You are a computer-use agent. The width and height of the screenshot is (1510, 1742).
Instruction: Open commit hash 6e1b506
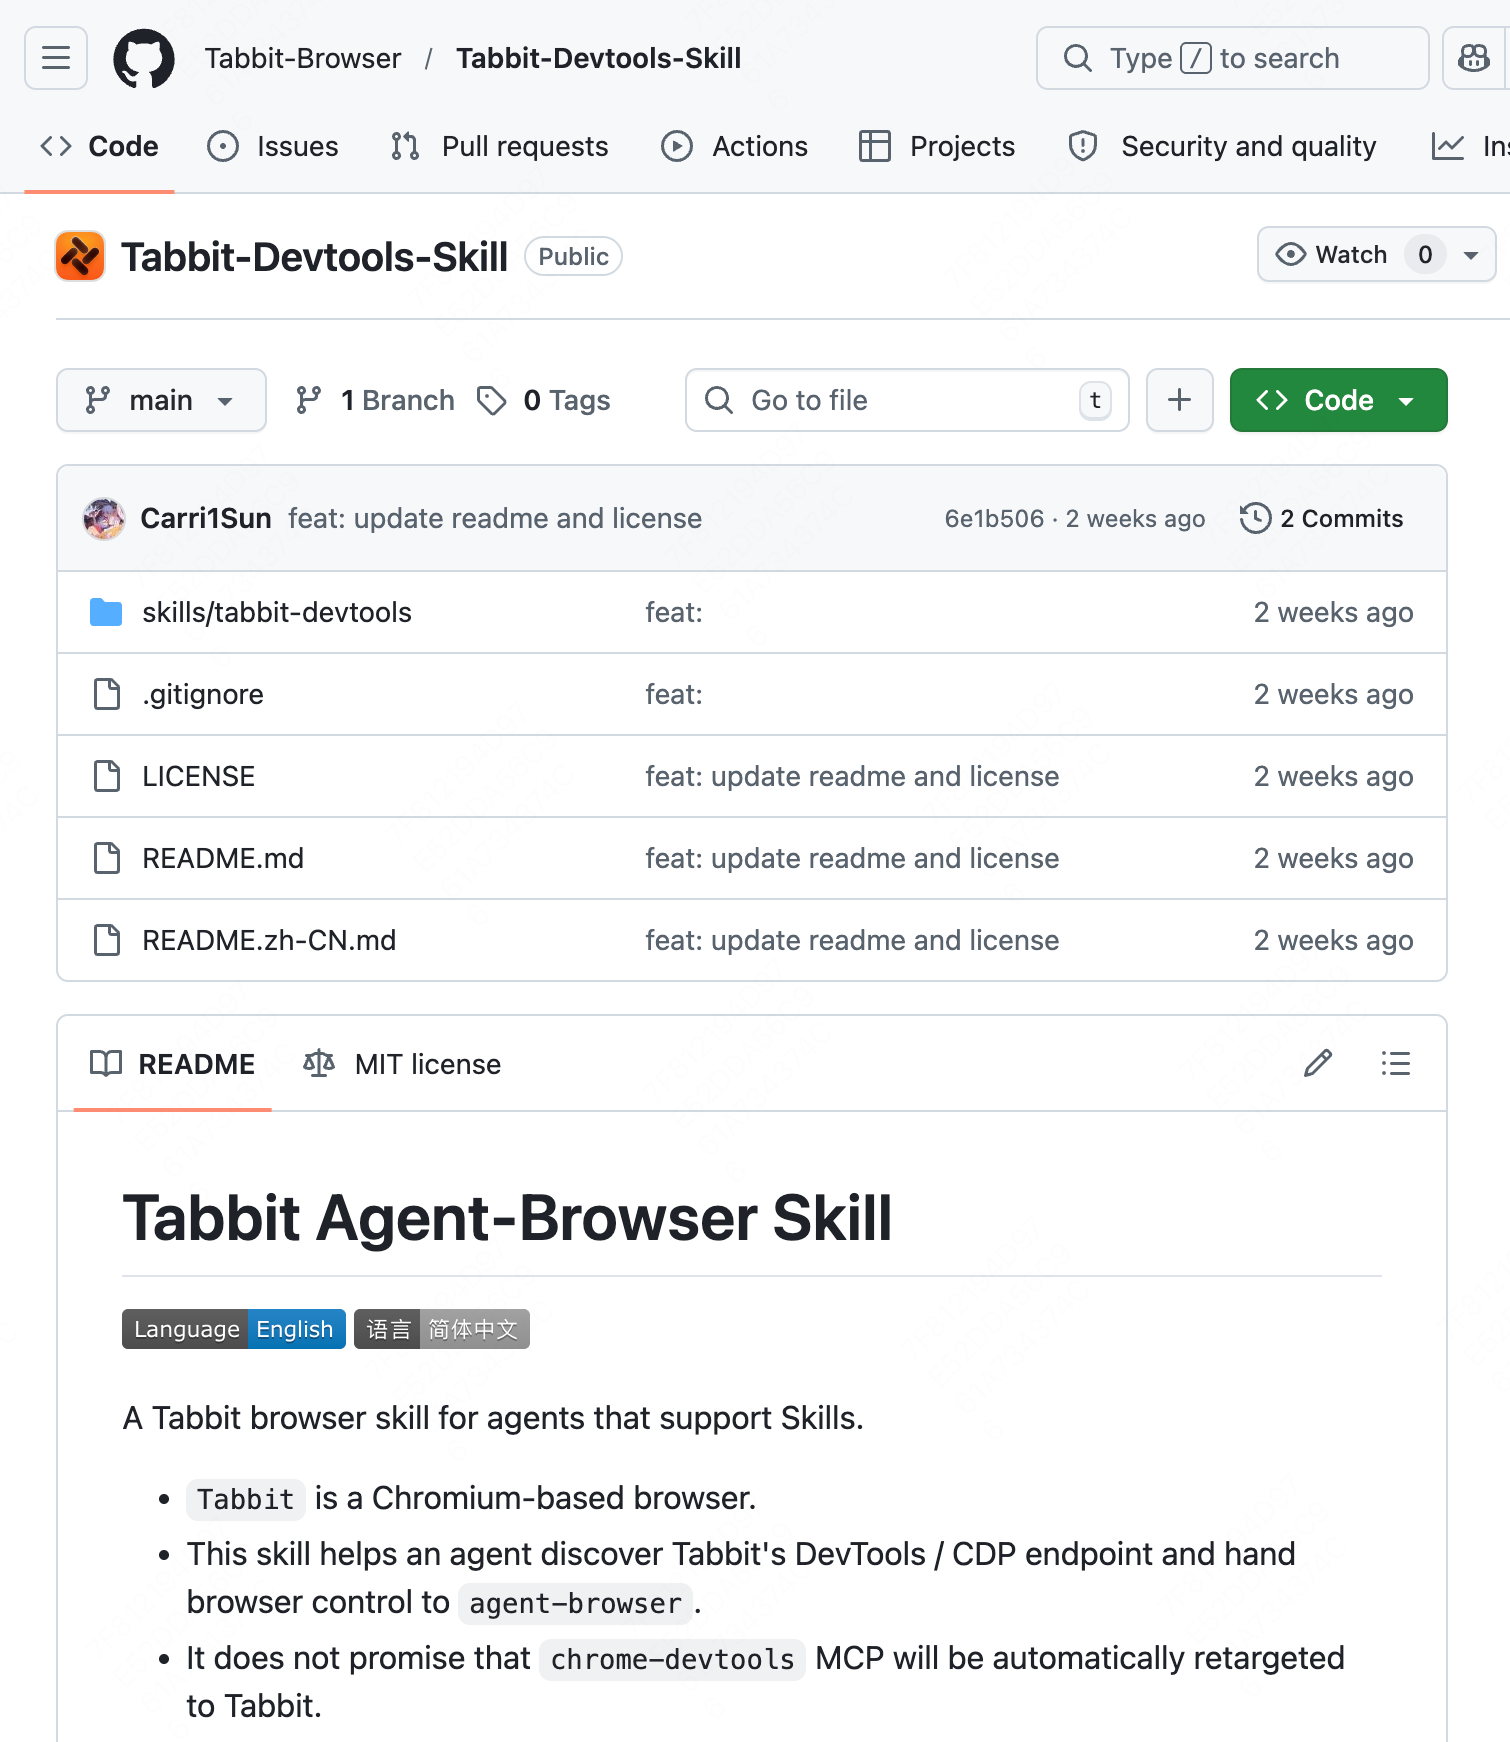(x=994, y=518)
